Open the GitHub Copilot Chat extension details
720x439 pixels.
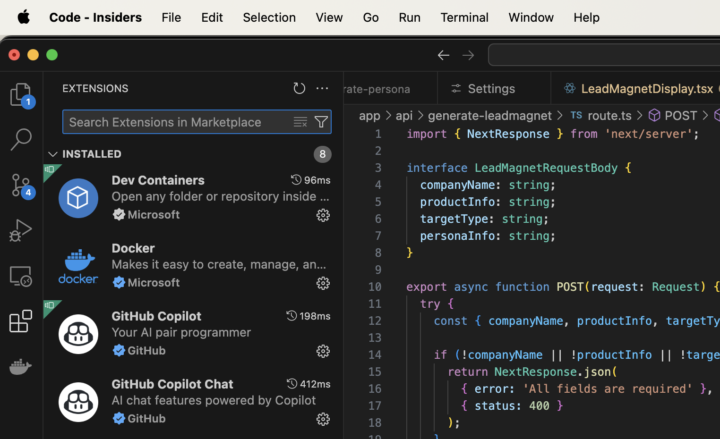[193, 402]
